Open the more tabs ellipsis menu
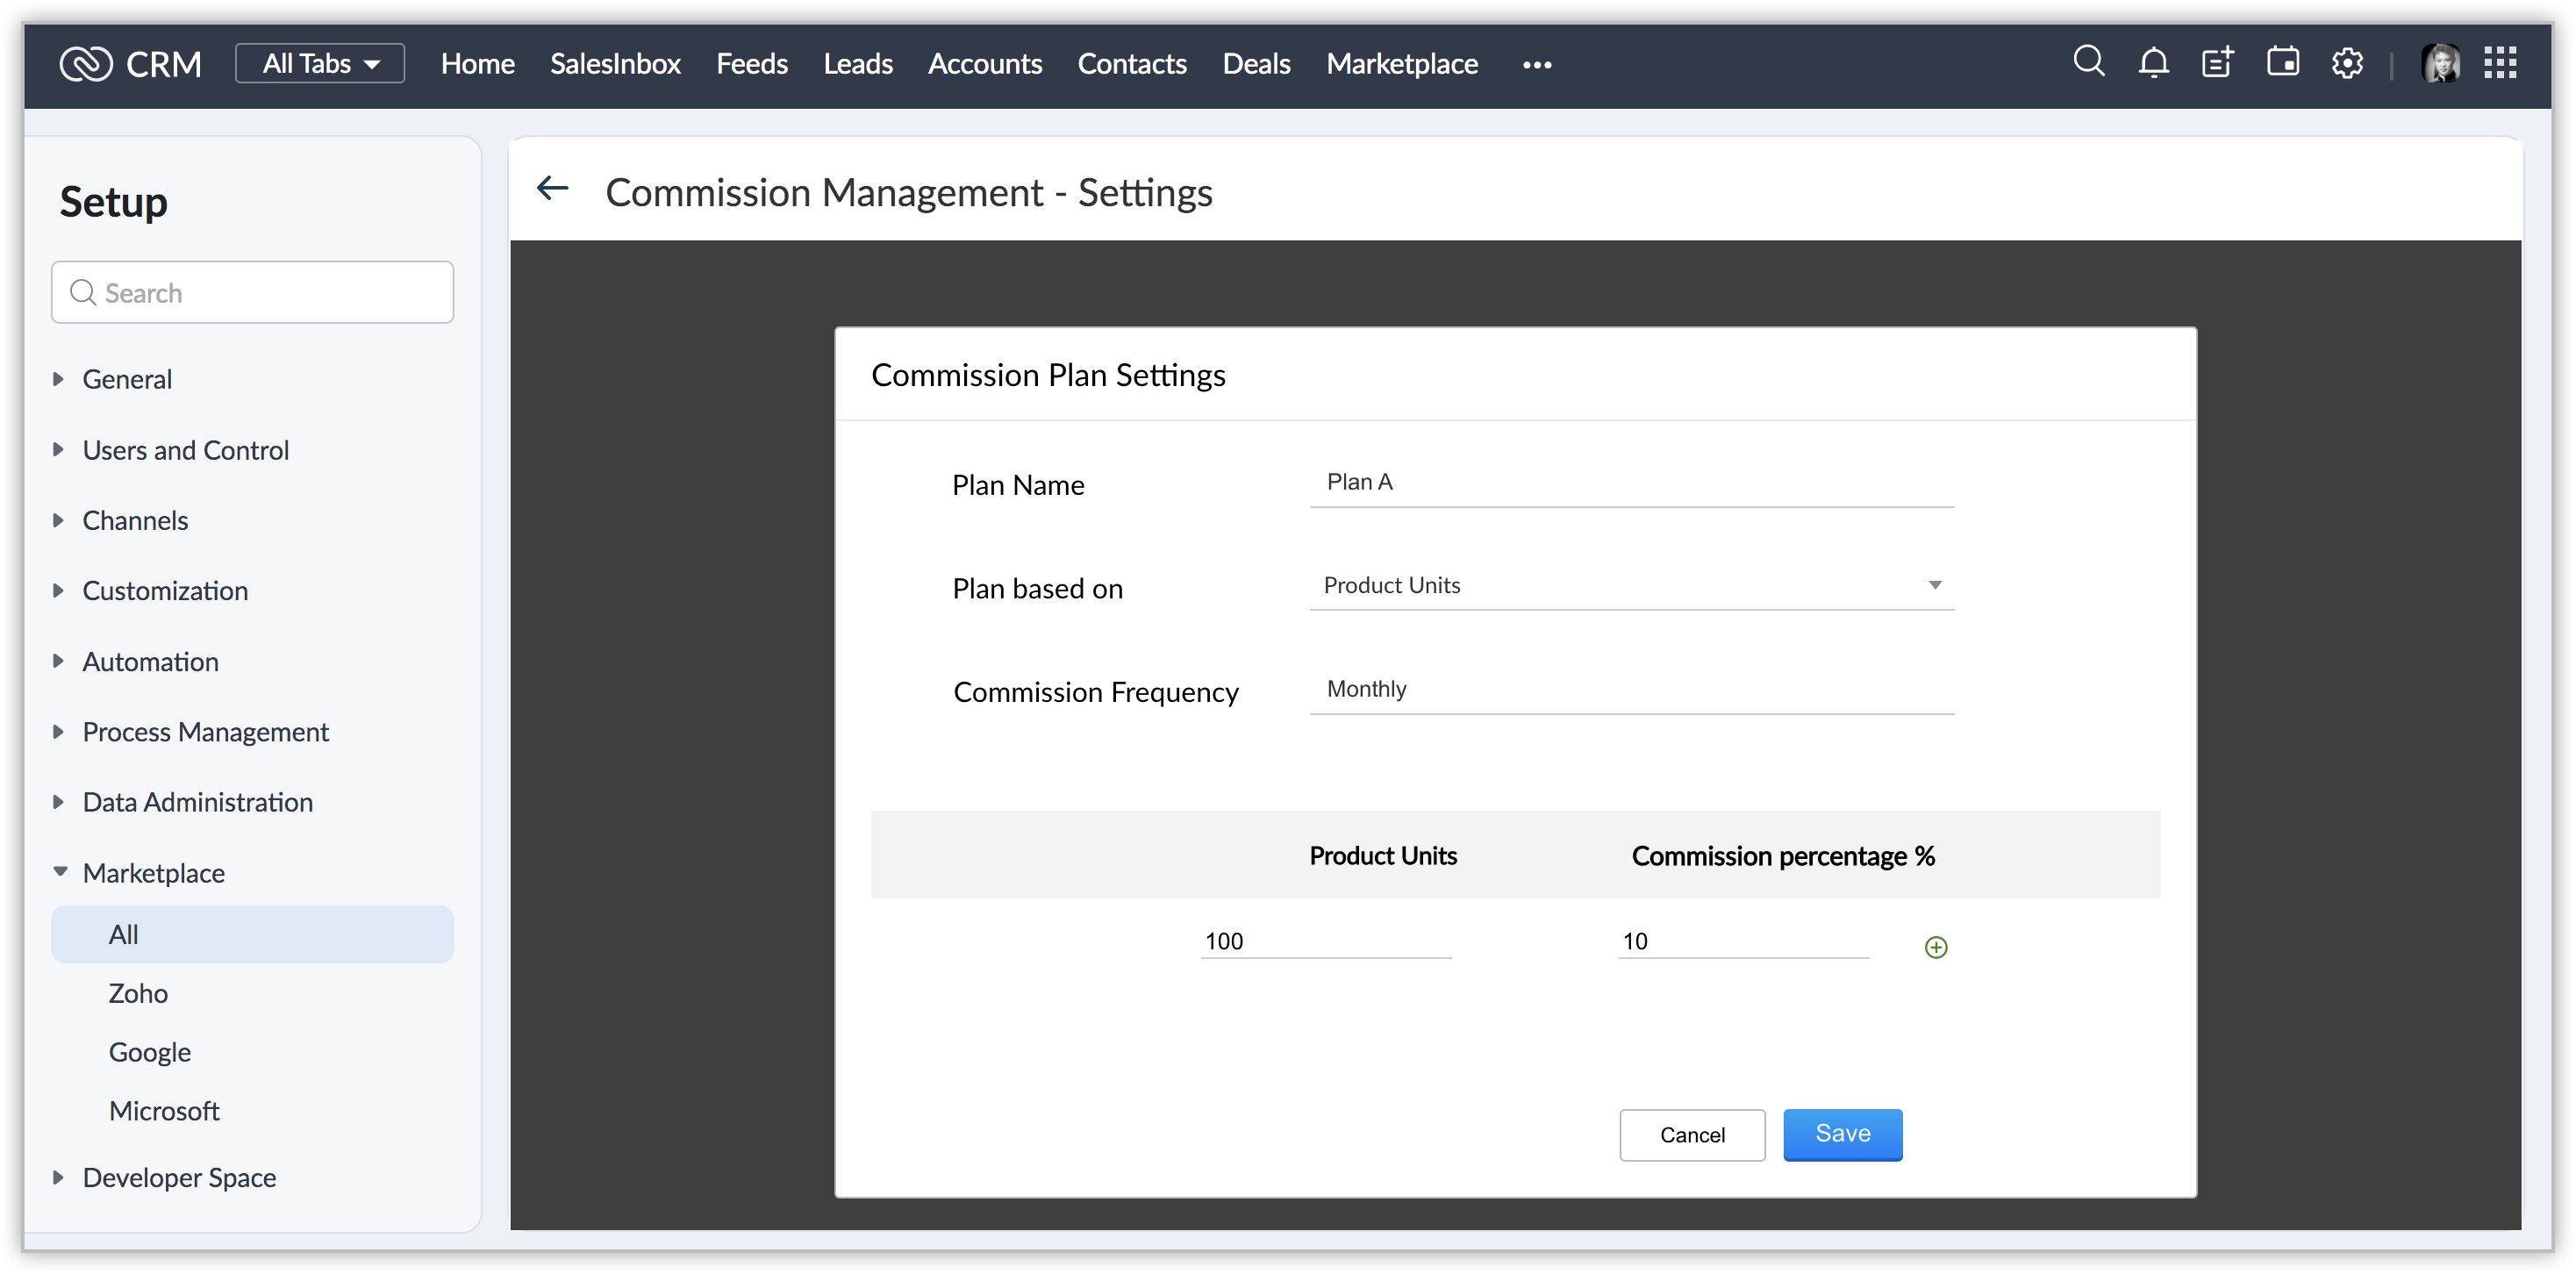The image size is (2576, 1274). click(1537, 65)
